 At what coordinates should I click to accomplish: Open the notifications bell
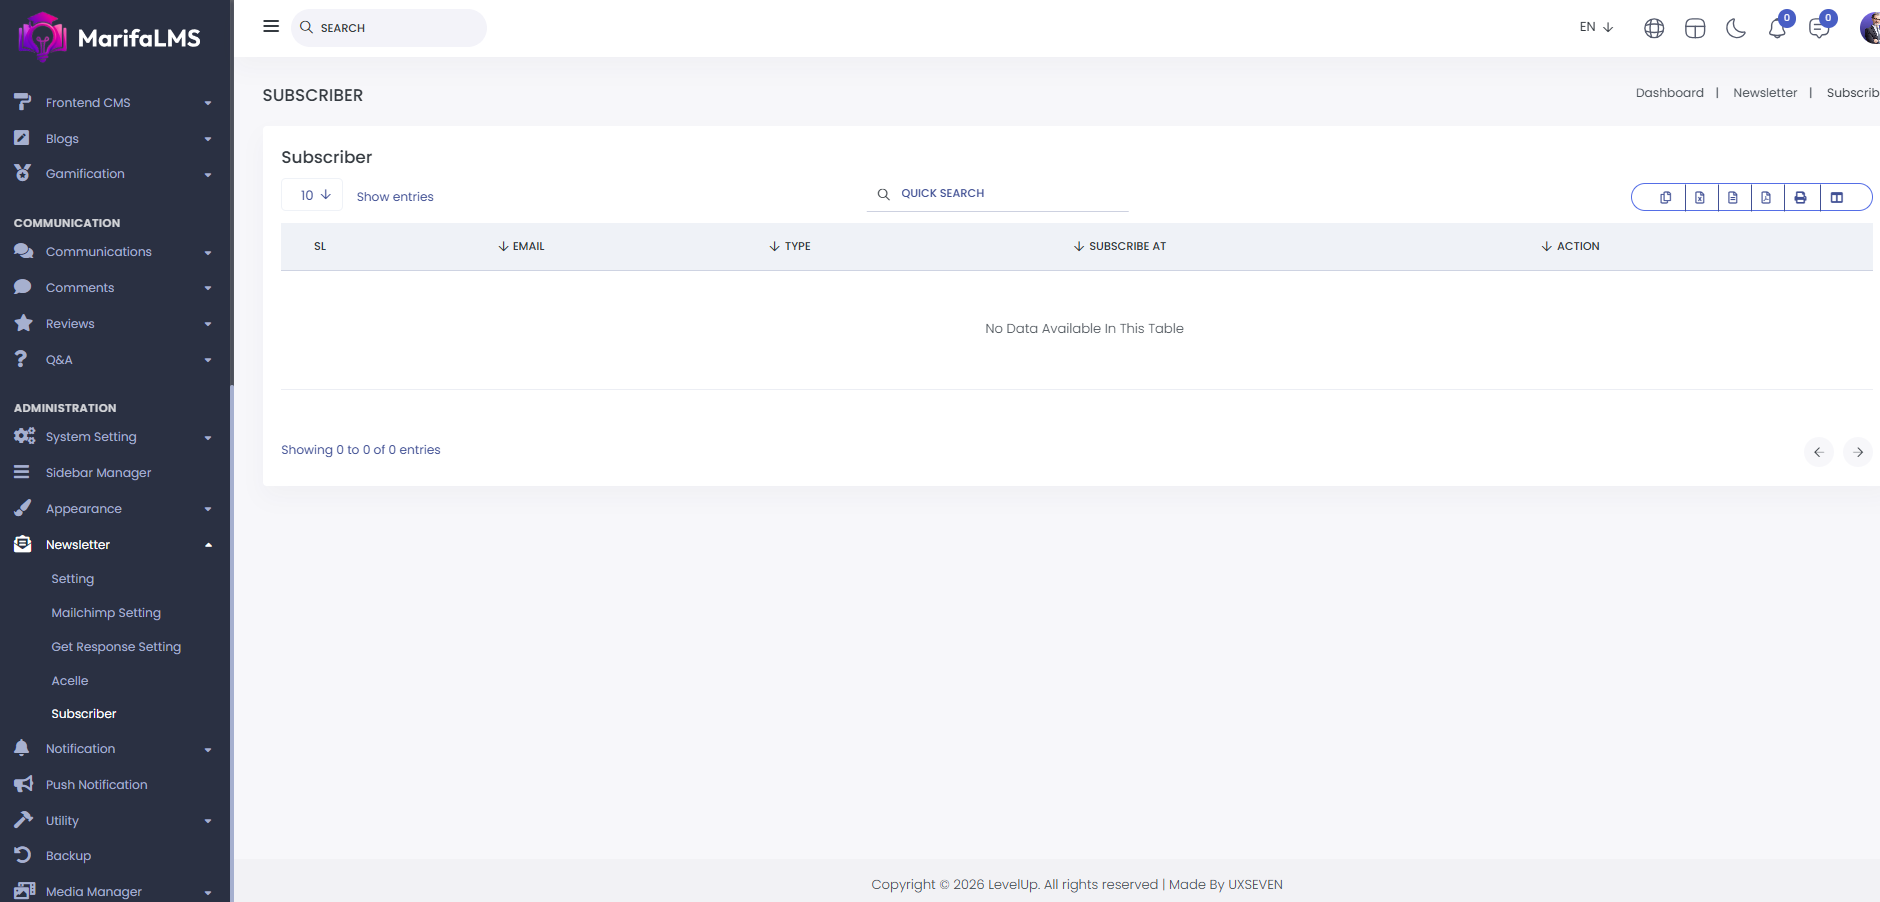pyautogui.click(x=1777, y=29)
